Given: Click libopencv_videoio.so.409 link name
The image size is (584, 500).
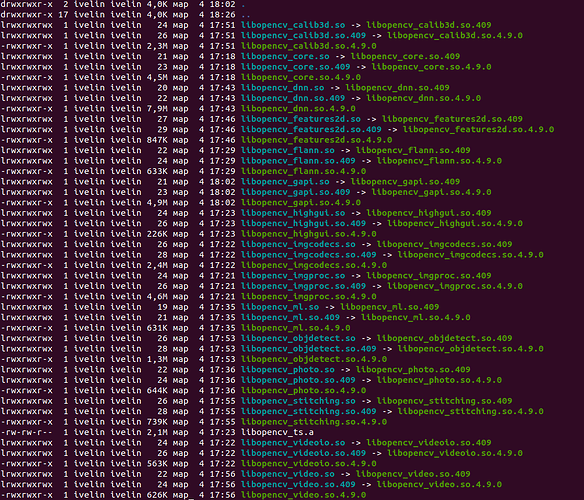Looking at the screenshot, I should [x=304, y=453].
